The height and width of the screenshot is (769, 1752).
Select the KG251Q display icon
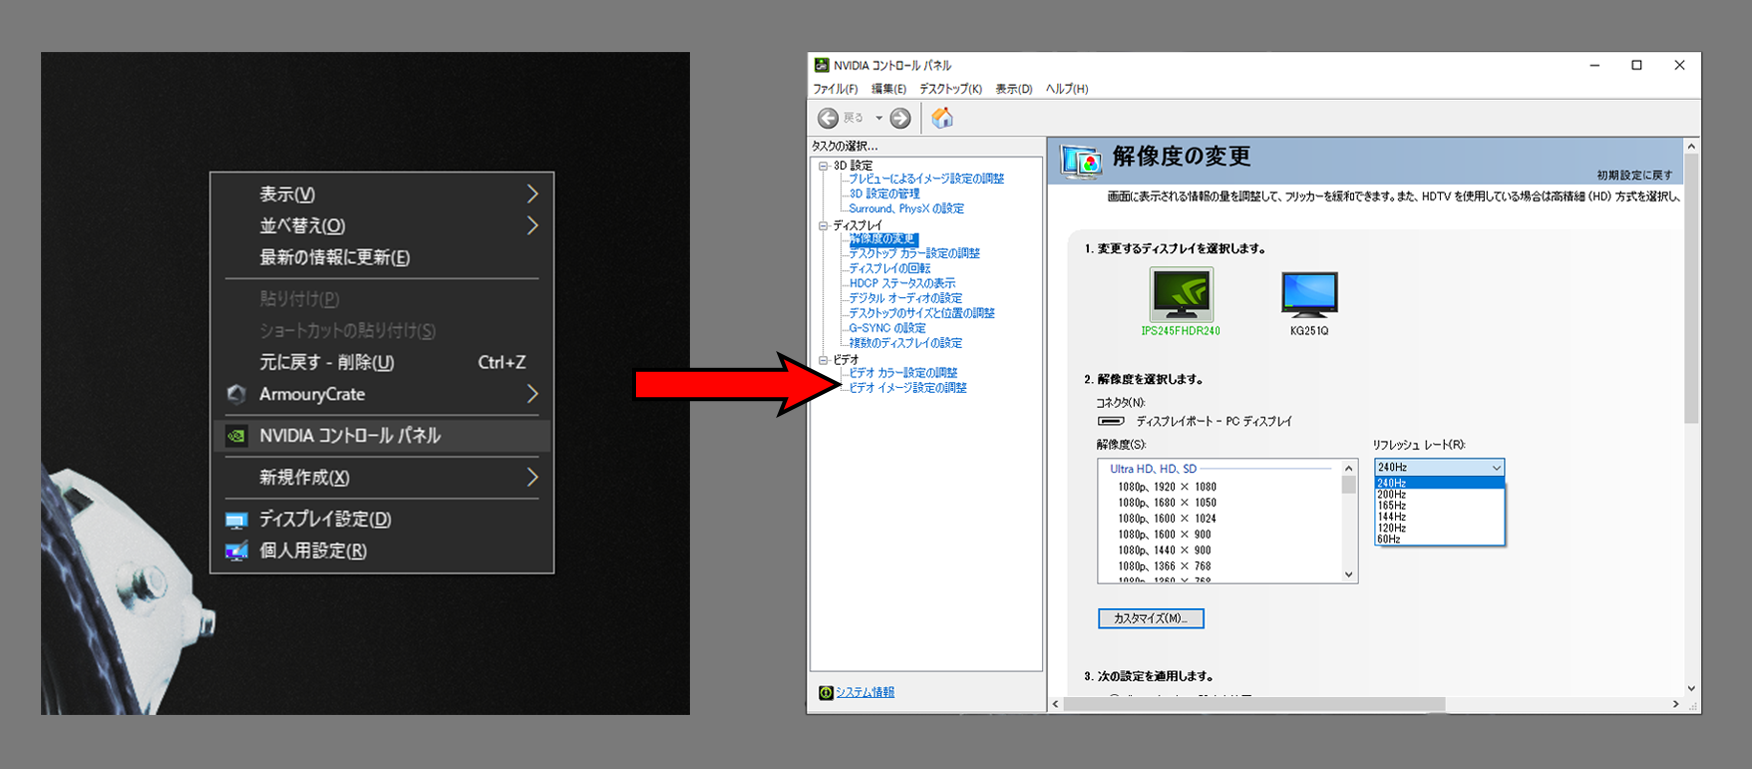[x=1309, y=294]
